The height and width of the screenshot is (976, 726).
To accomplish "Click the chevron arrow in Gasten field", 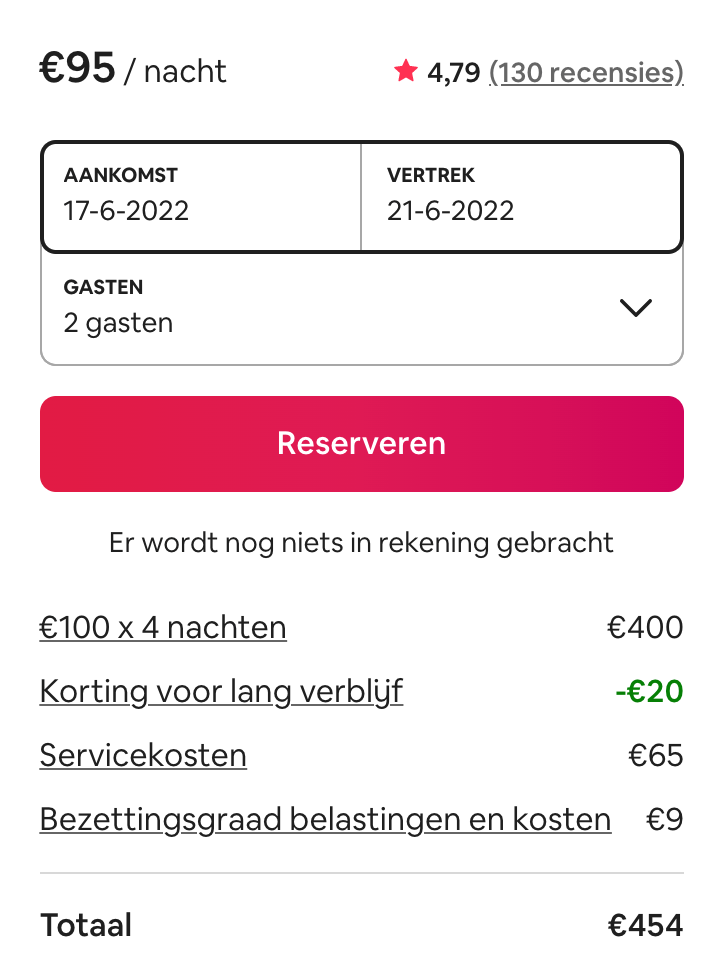I will pyautogui.click(x=636, y=307).
